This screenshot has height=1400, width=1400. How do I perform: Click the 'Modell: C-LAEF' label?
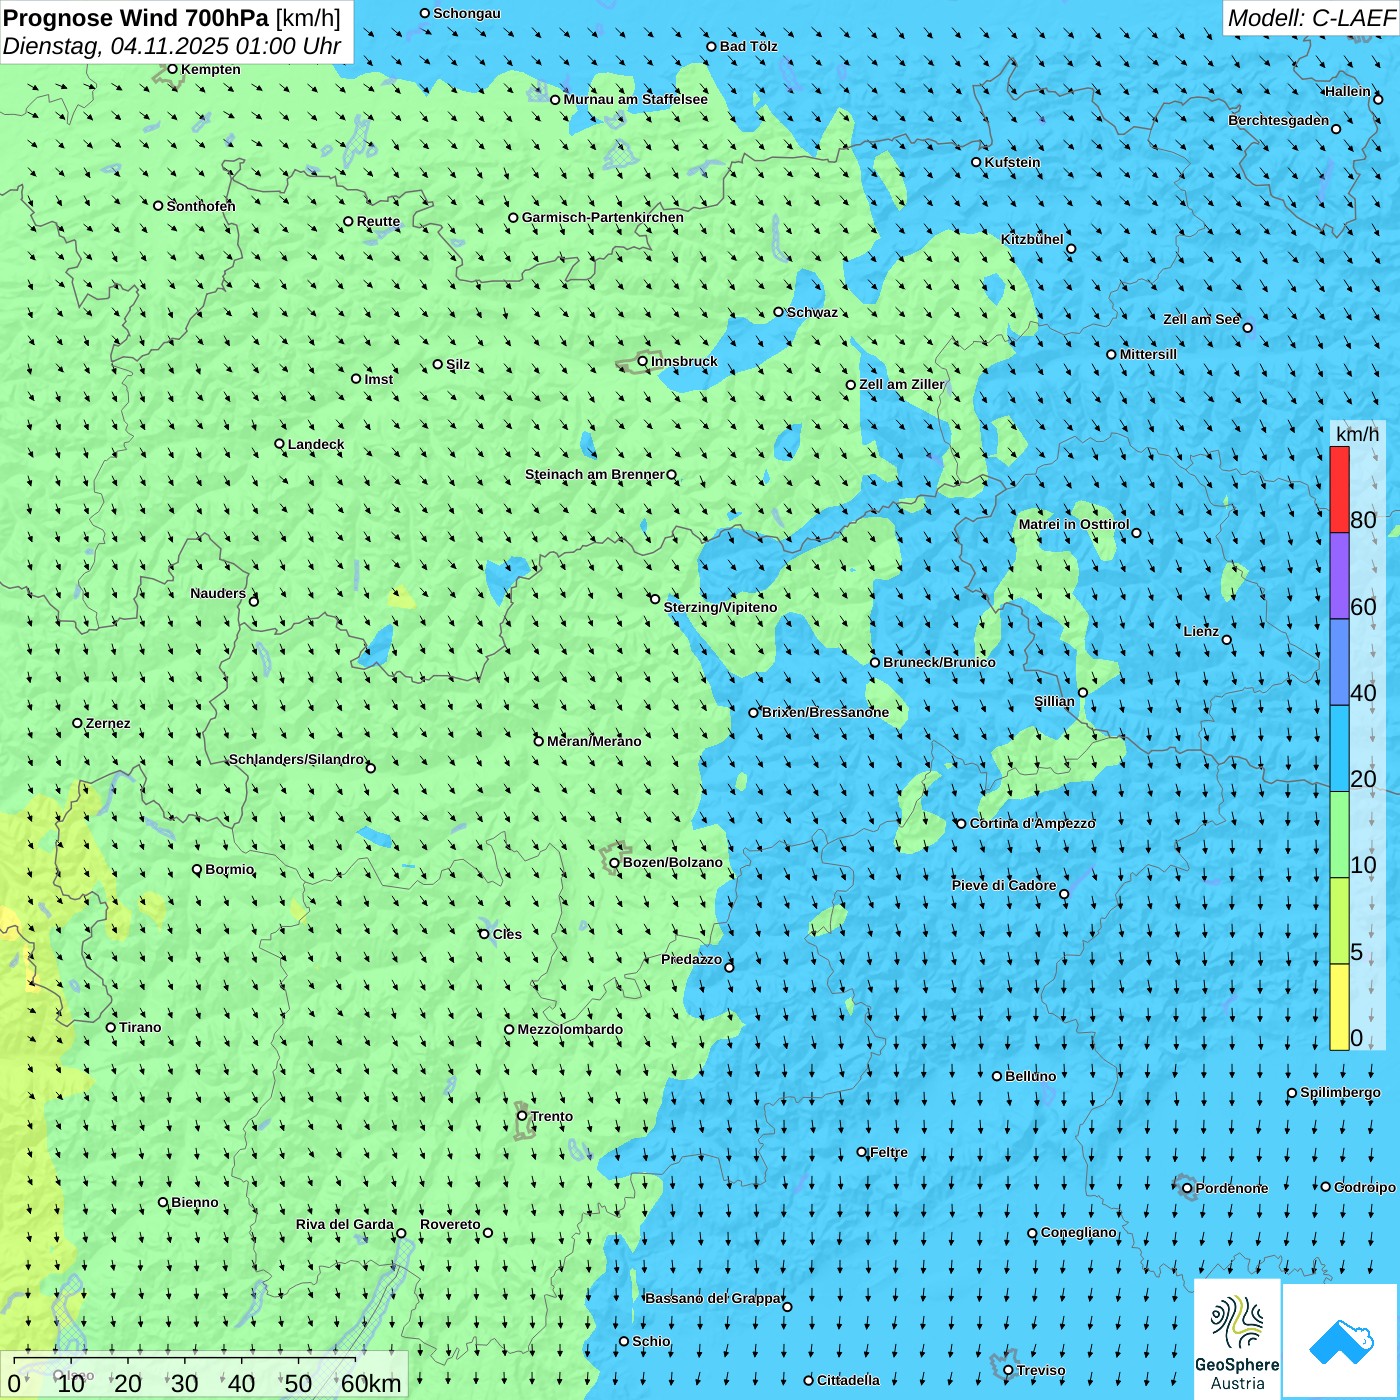[1311, 18]
